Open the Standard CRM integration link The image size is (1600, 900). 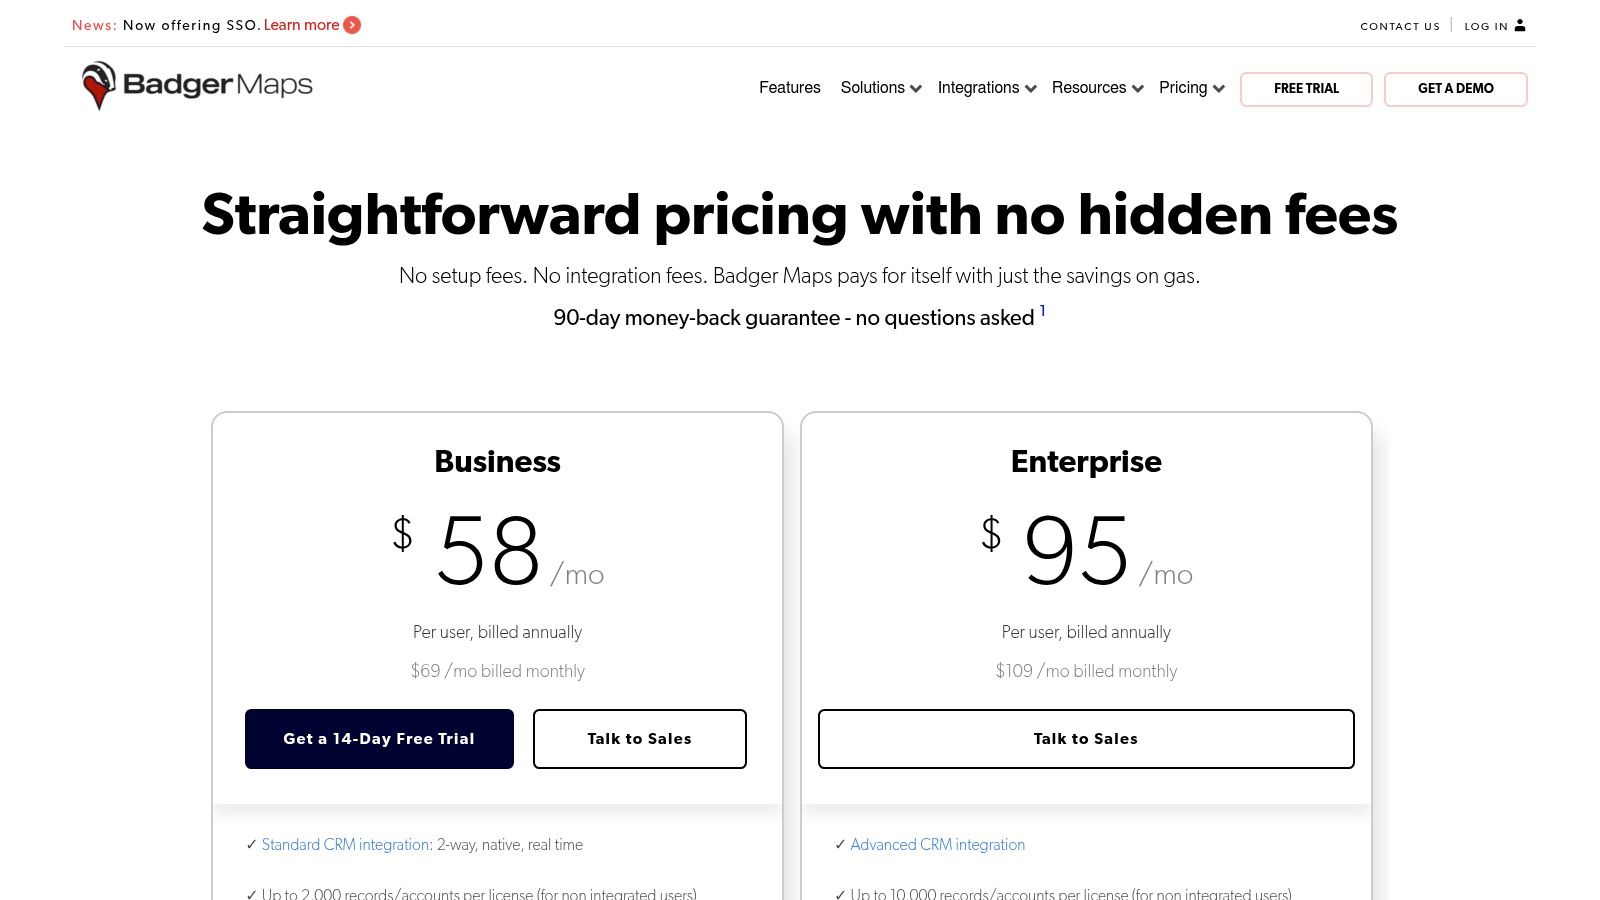coord(345,845)
